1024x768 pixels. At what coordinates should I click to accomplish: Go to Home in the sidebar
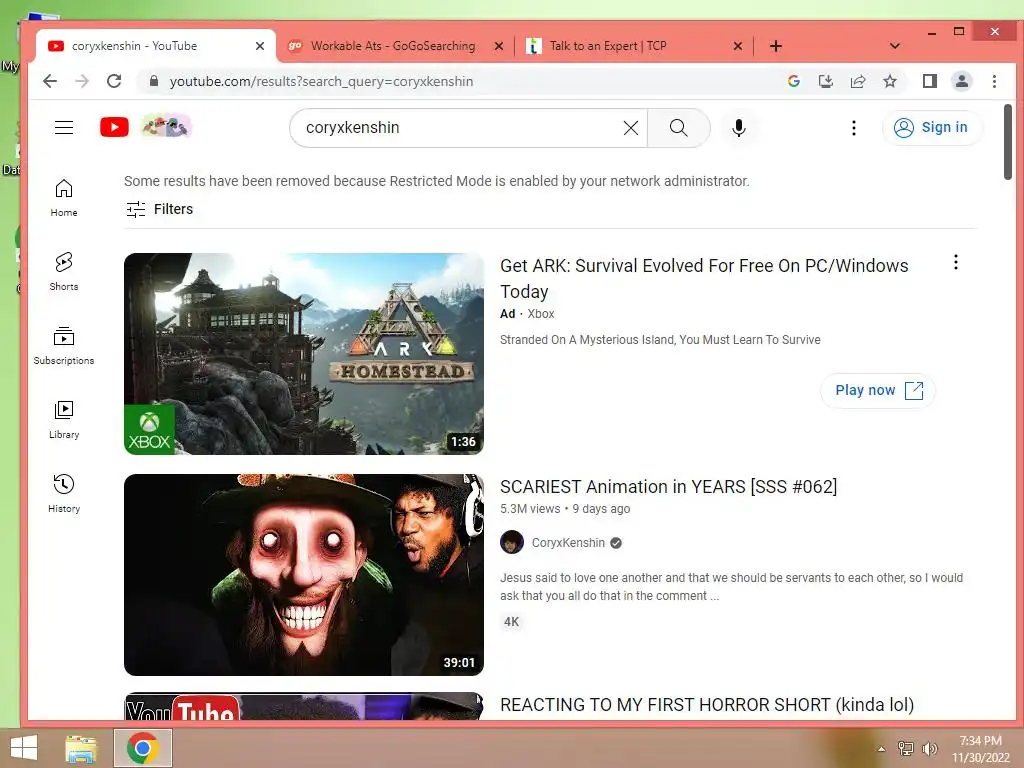[64, 197]
